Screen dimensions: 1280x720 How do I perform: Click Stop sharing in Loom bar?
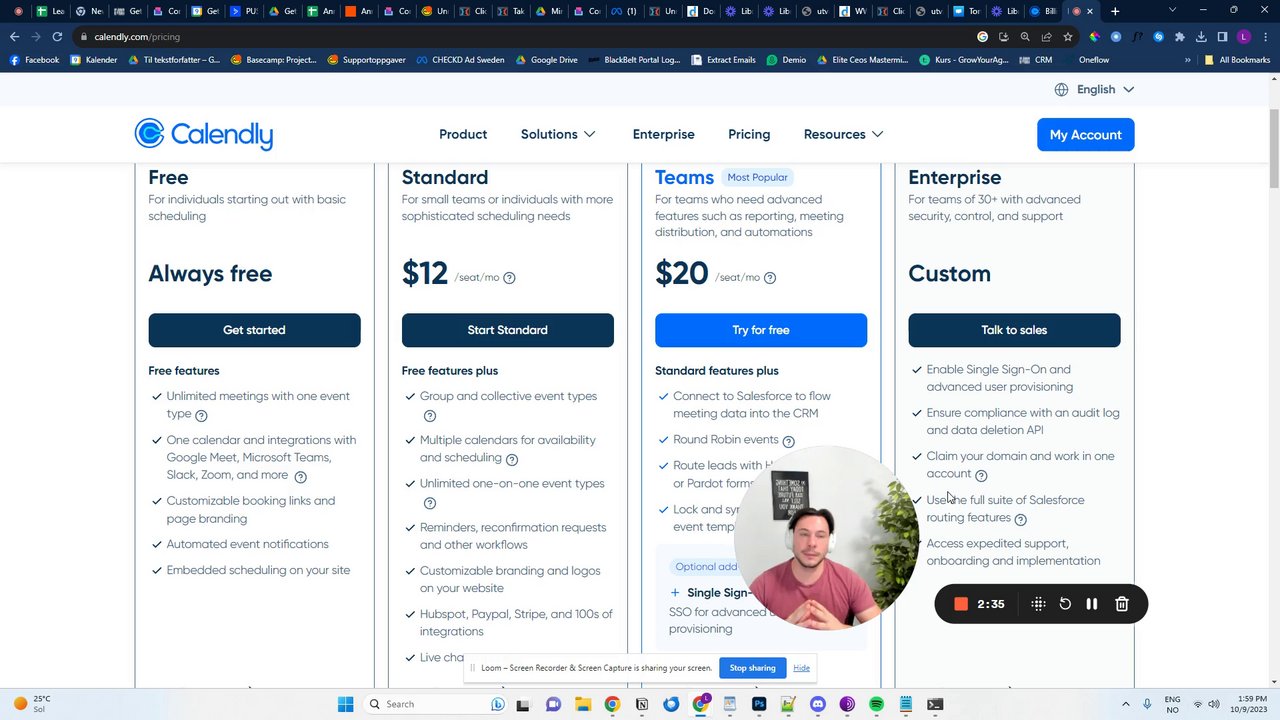[x=752, y=668]
